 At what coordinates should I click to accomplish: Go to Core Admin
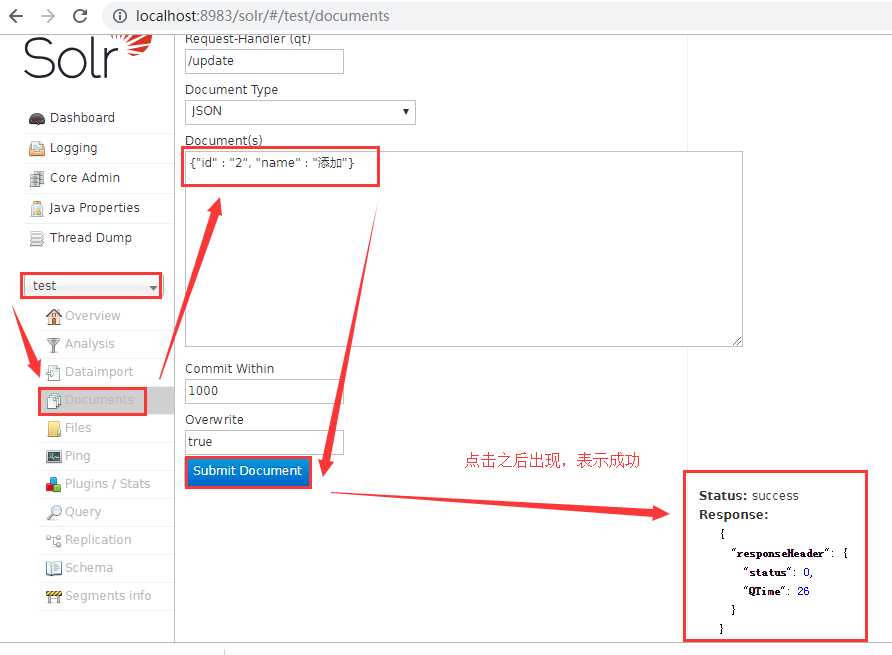pyautogui.click(x=85, y=178)
